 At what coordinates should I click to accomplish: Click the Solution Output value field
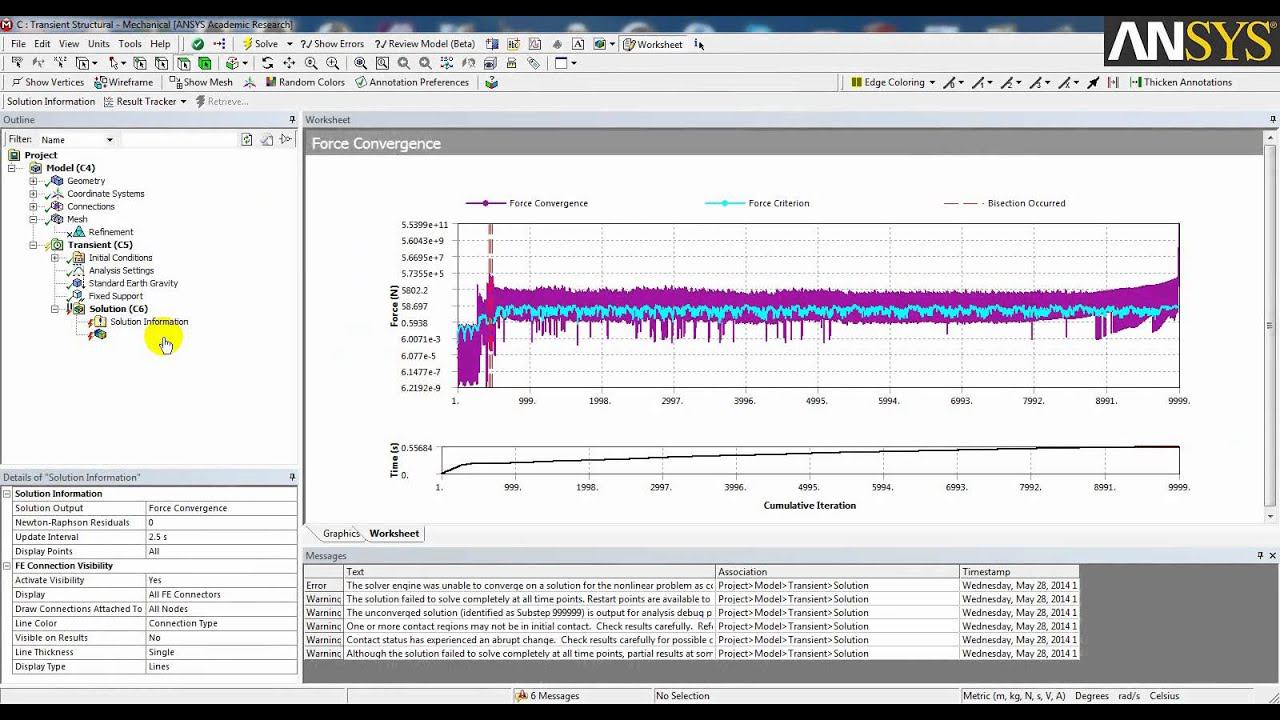point(220,508)
